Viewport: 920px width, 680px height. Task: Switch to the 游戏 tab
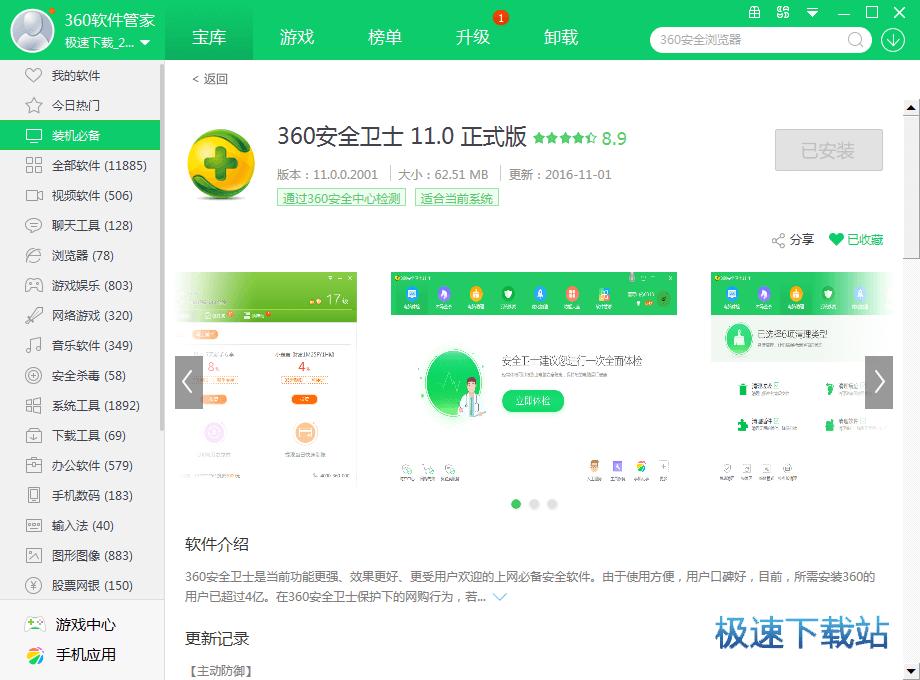pos(297,37)
